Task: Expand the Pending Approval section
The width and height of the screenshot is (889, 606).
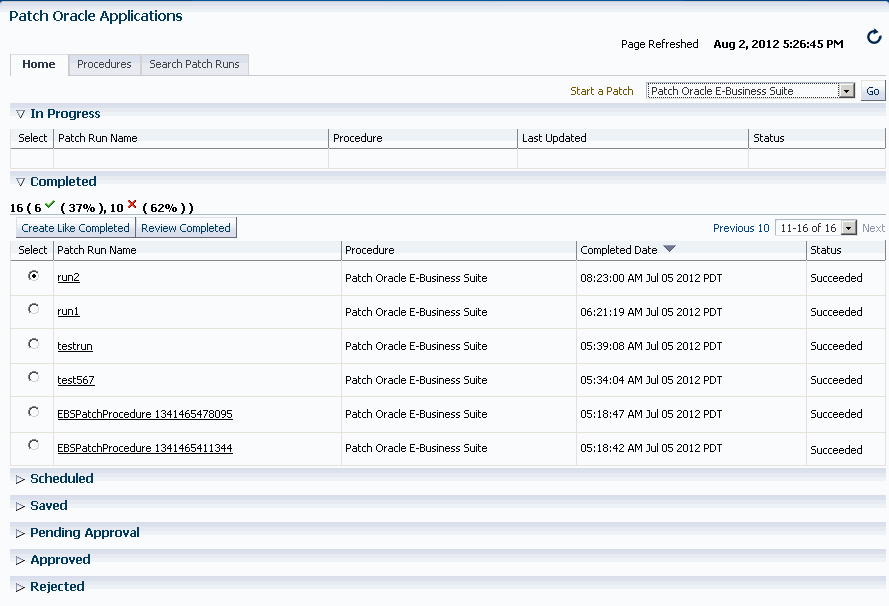Action: coord(20,533)
